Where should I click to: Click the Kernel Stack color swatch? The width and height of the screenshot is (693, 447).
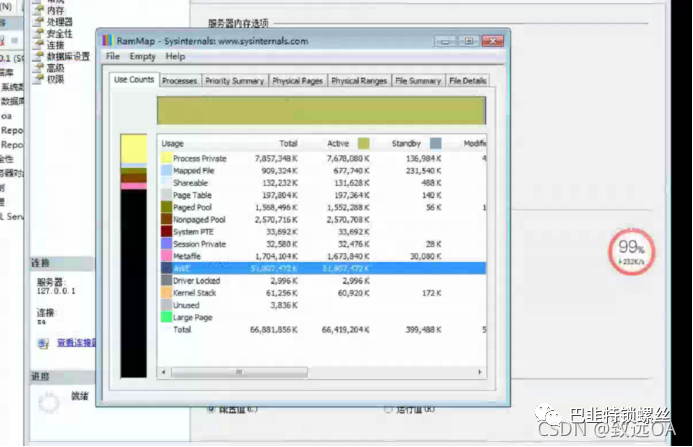[x=166, y=293]
